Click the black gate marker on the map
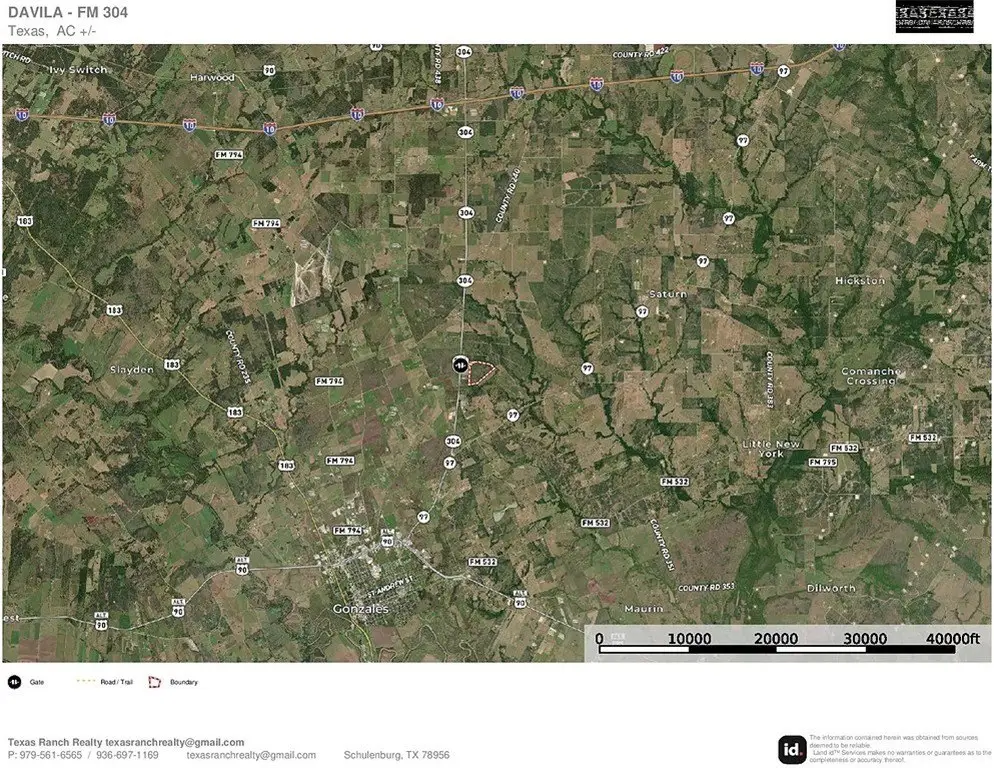The height and width of the screenshot is (768, 994). (460, 366)
